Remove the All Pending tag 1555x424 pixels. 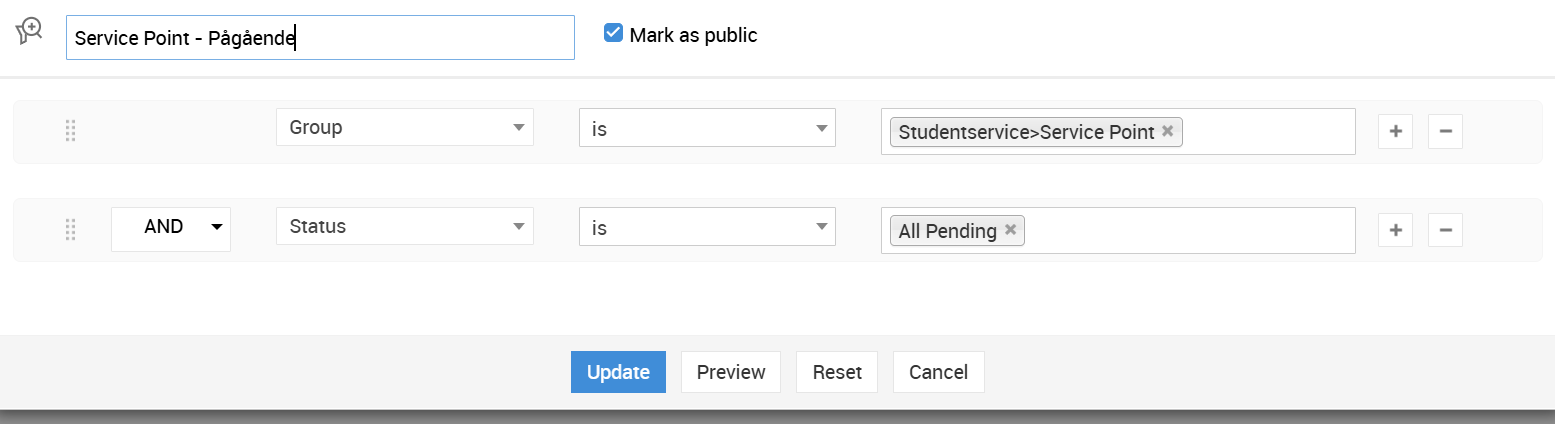click(x=1010, y=230)
